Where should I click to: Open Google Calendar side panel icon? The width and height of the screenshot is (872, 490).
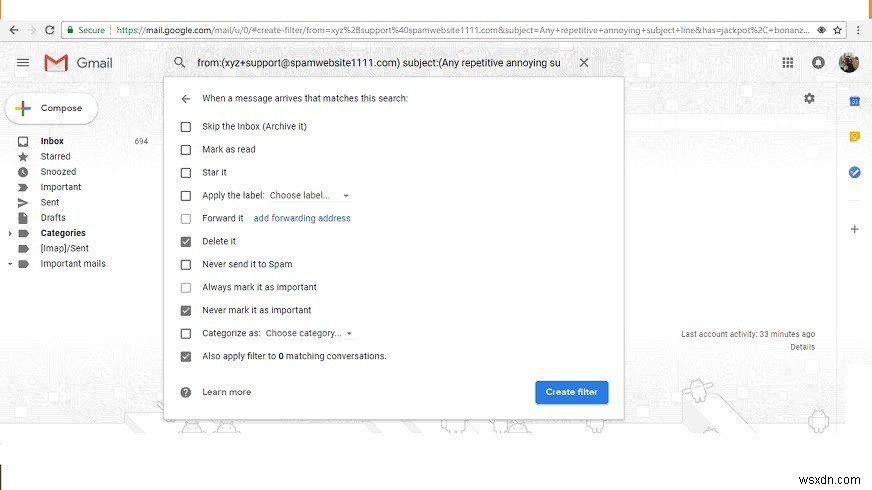point(855,101)
